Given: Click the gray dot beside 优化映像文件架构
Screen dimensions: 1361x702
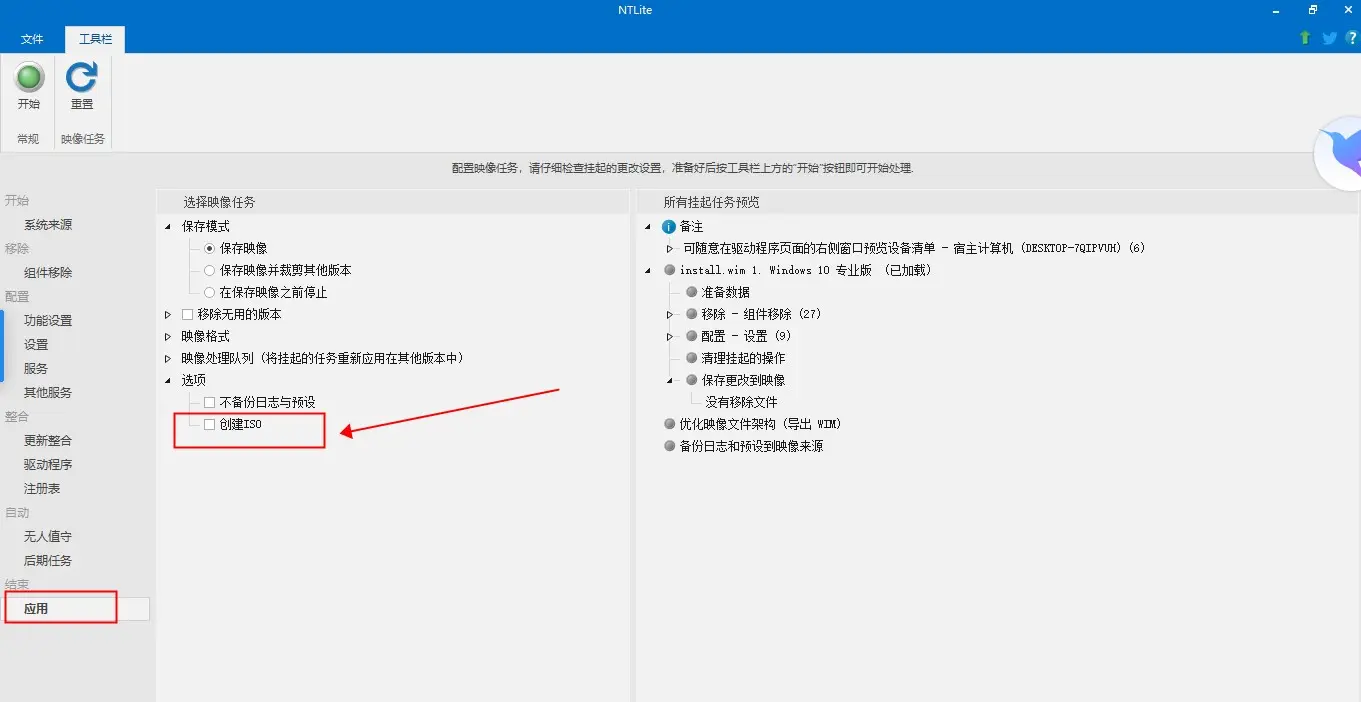Looking at the screenshot, I should [x=670, y=424].
